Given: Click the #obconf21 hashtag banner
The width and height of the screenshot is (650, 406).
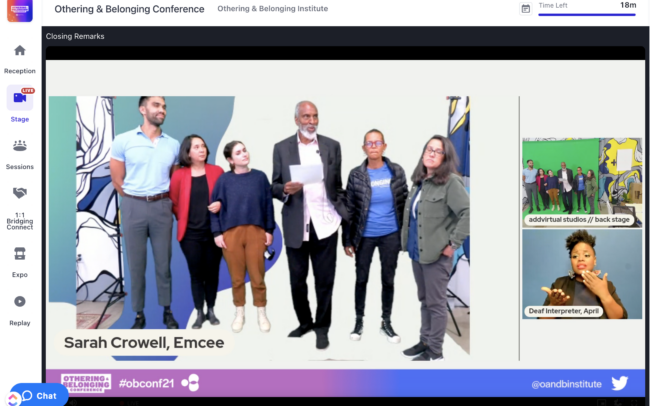Looking at the screenshot, I should coord(146,383).
